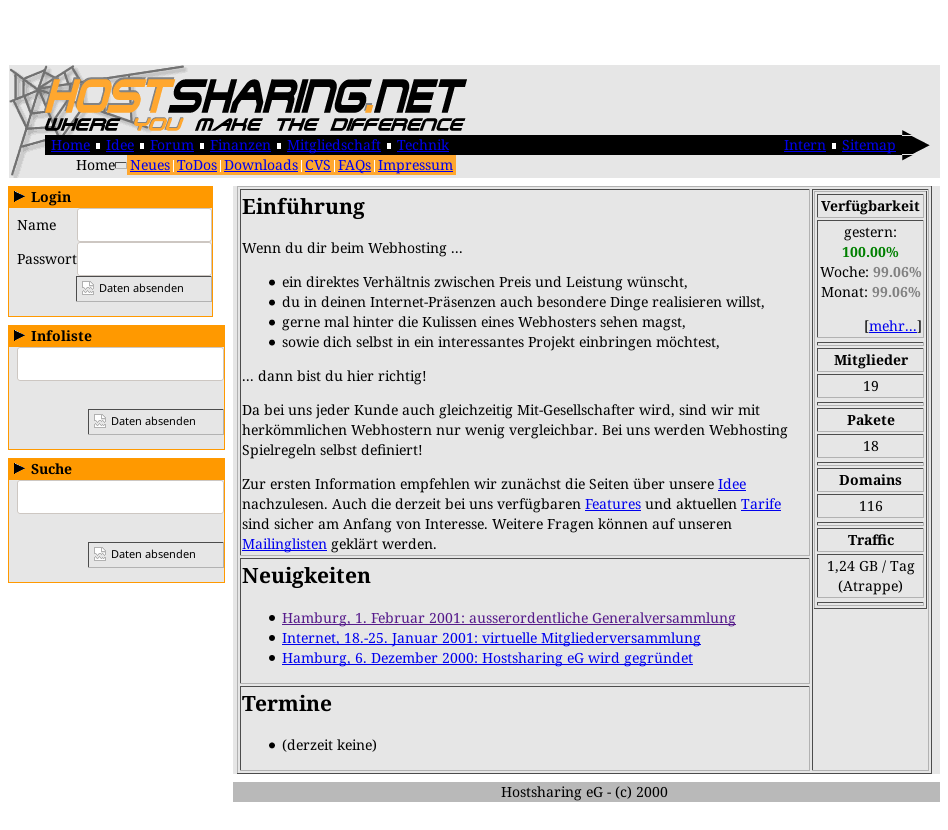This screenshot has width=948, height=830.
Task: Open the Technik menu item
Action: click(423, 145)
